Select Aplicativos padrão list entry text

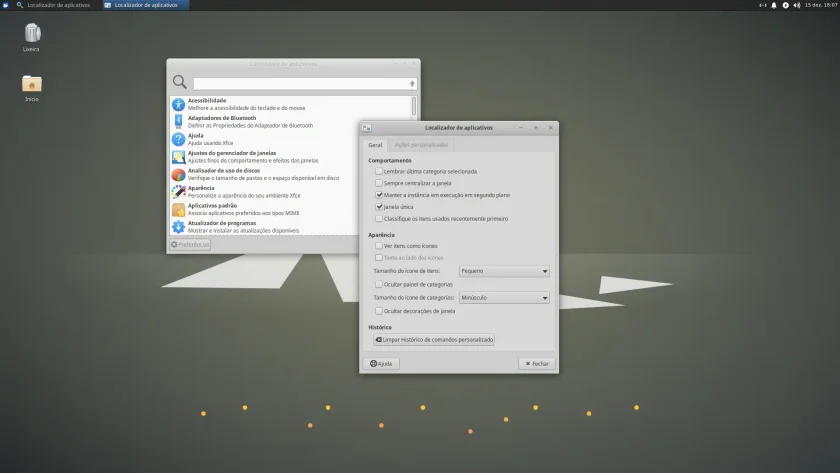pos(212,206)
